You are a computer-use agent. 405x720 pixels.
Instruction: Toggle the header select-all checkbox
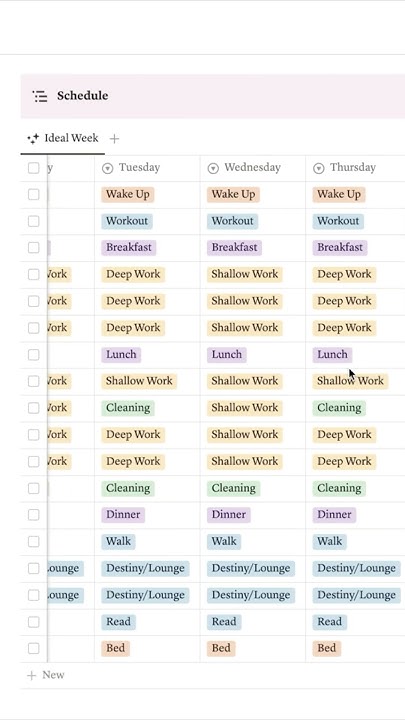(34, 168)
